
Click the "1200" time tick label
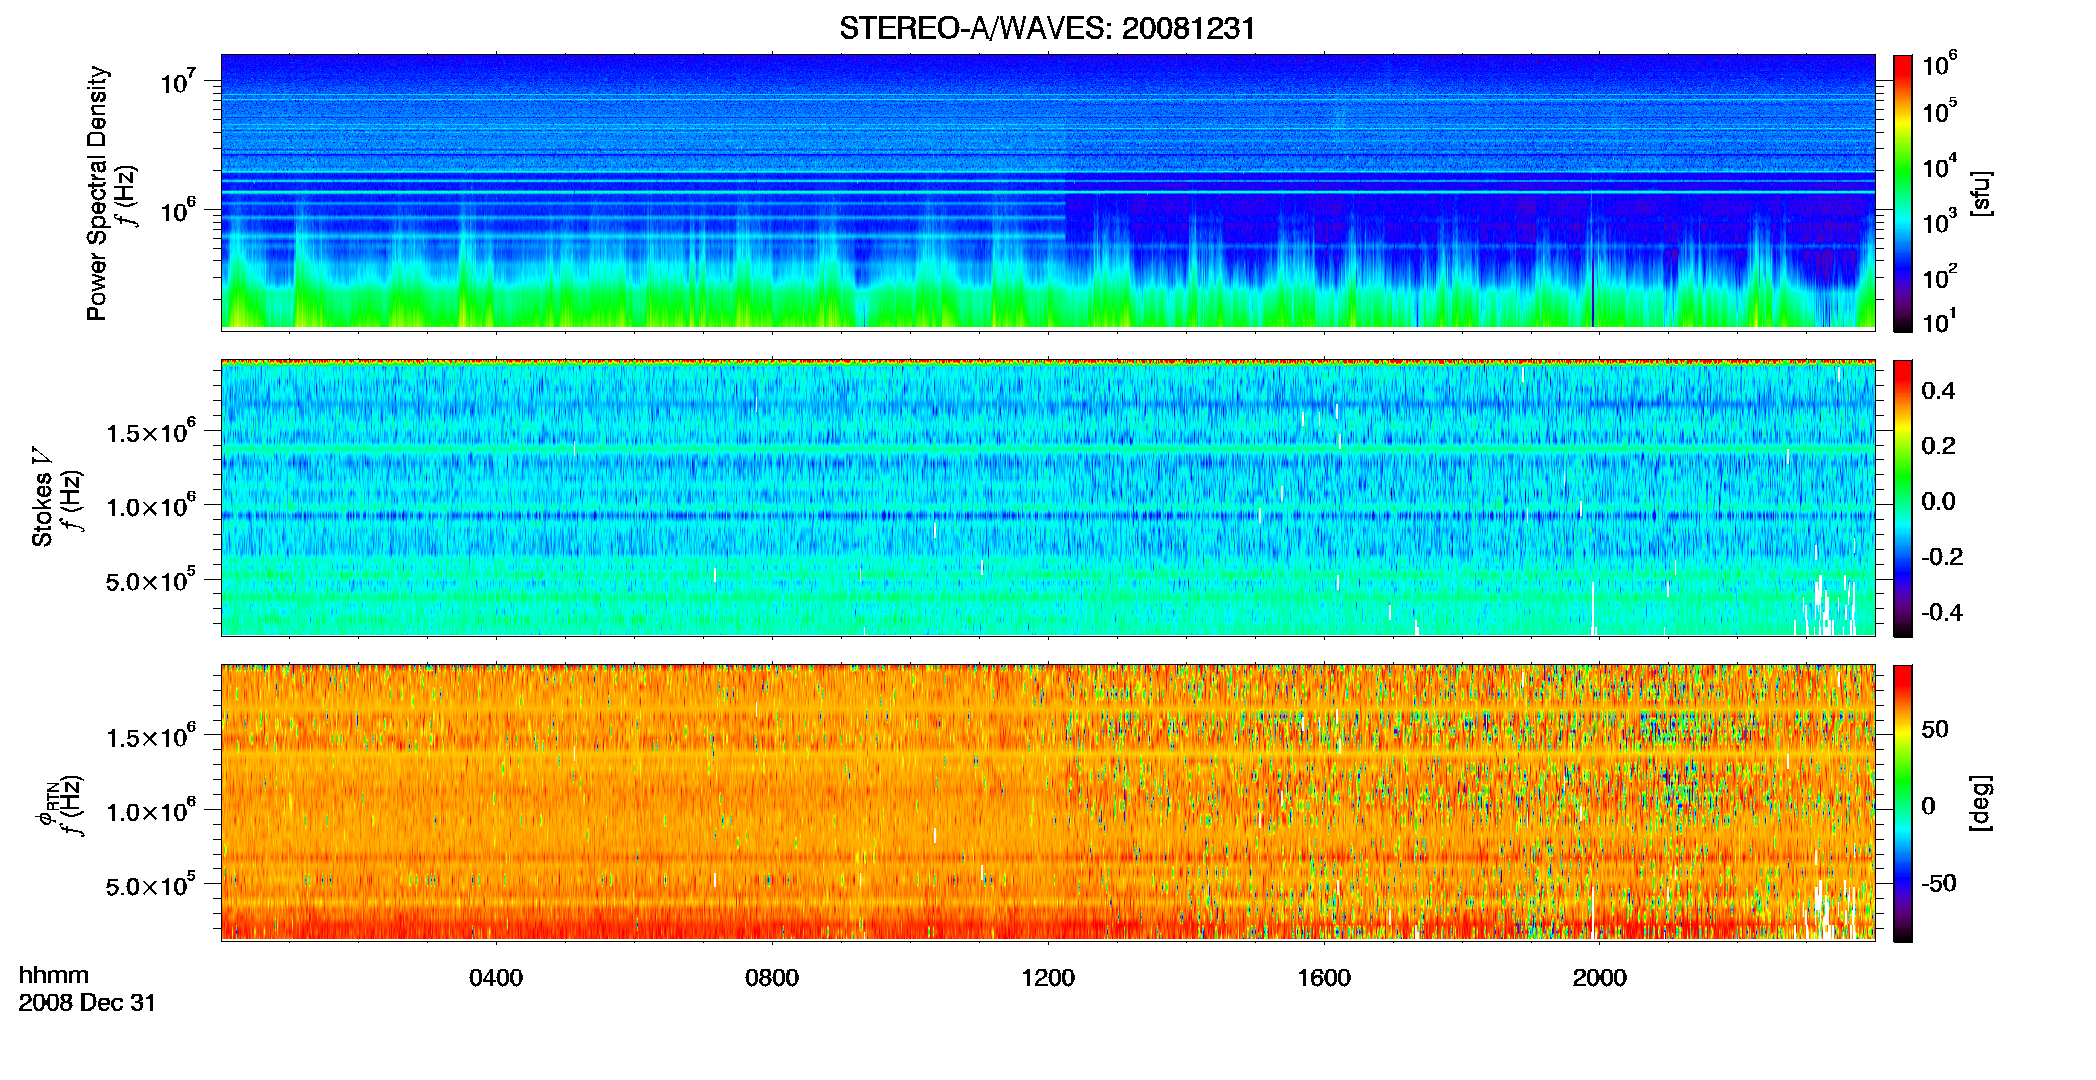point(1048,978)
